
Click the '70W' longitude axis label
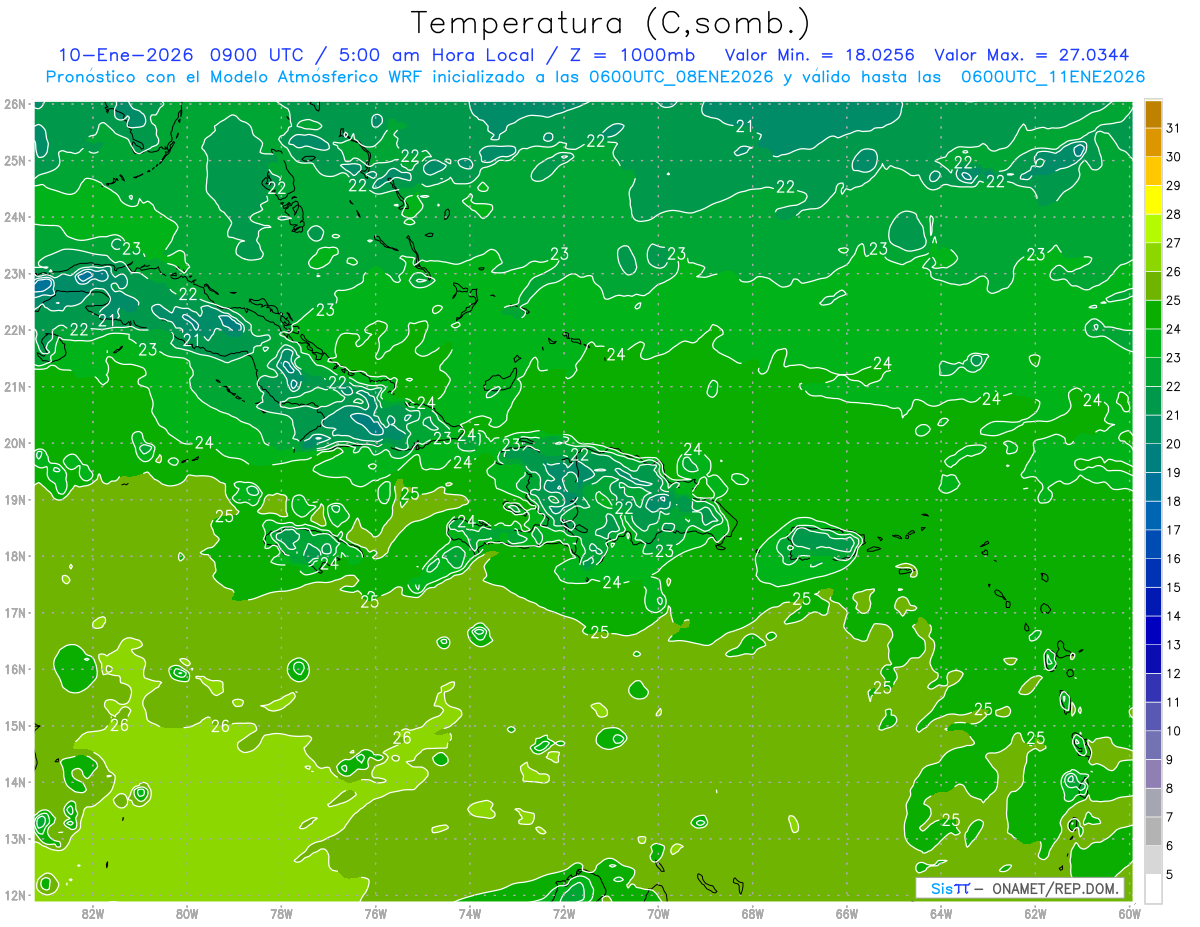point(658,912)
